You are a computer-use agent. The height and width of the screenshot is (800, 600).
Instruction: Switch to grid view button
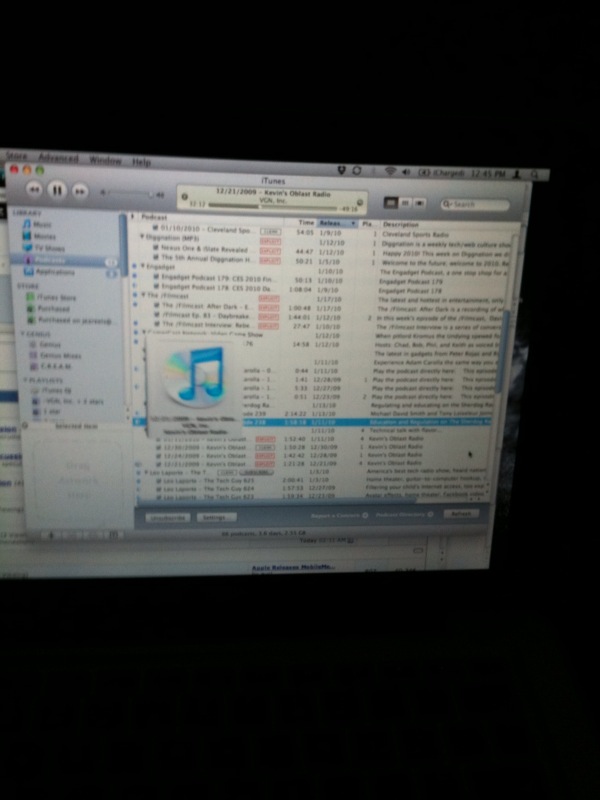pyautogui.click(x=405, y=203)
